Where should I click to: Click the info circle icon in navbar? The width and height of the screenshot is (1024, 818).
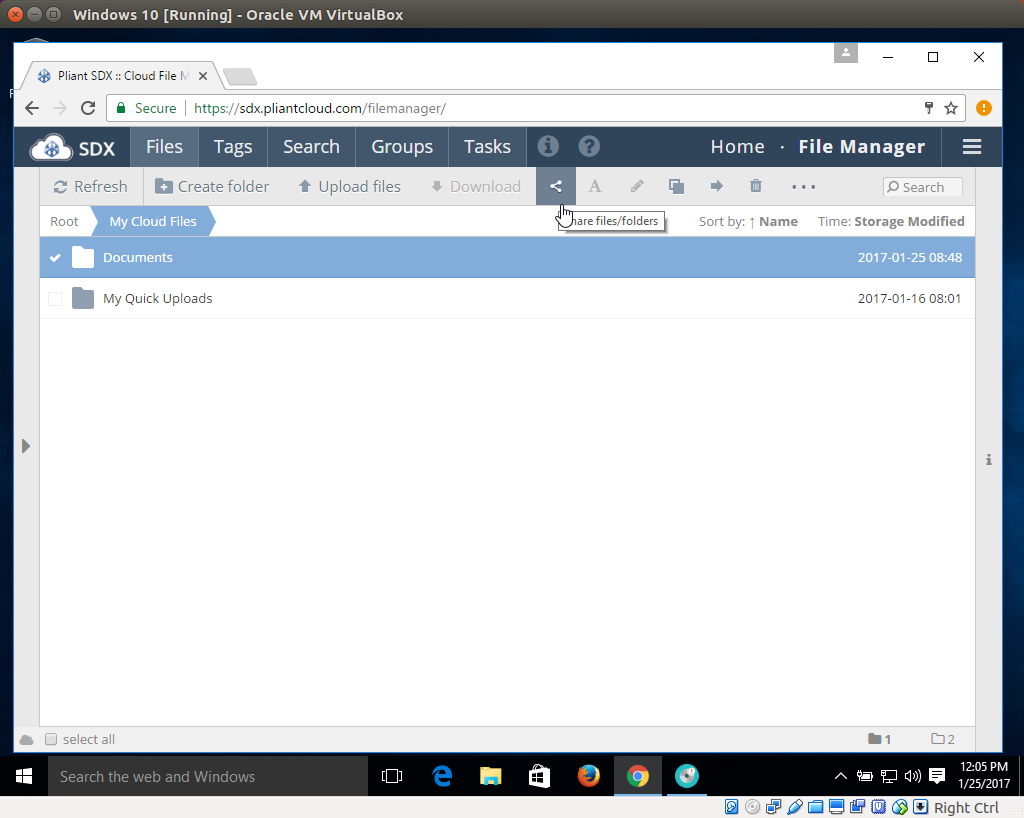pos(548,146)
